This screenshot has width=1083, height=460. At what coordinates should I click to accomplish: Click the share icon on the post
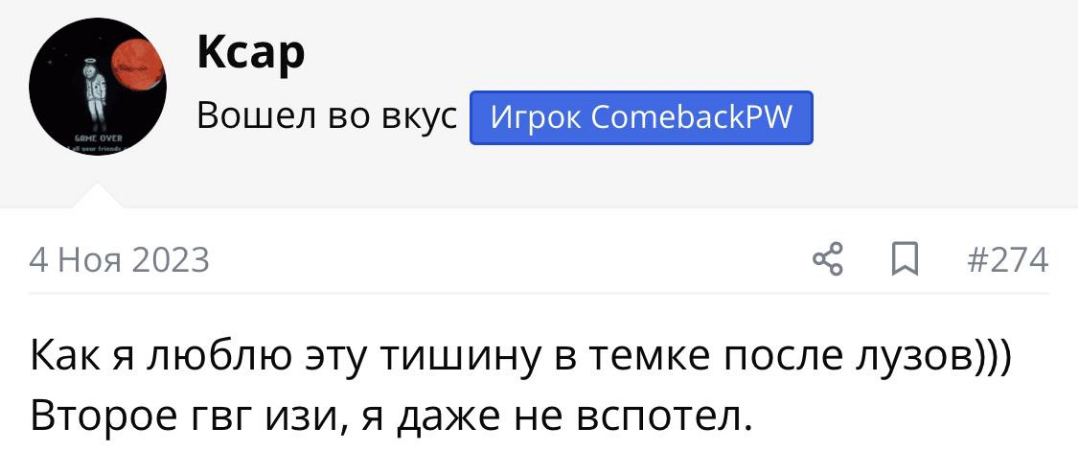[828, 261]
